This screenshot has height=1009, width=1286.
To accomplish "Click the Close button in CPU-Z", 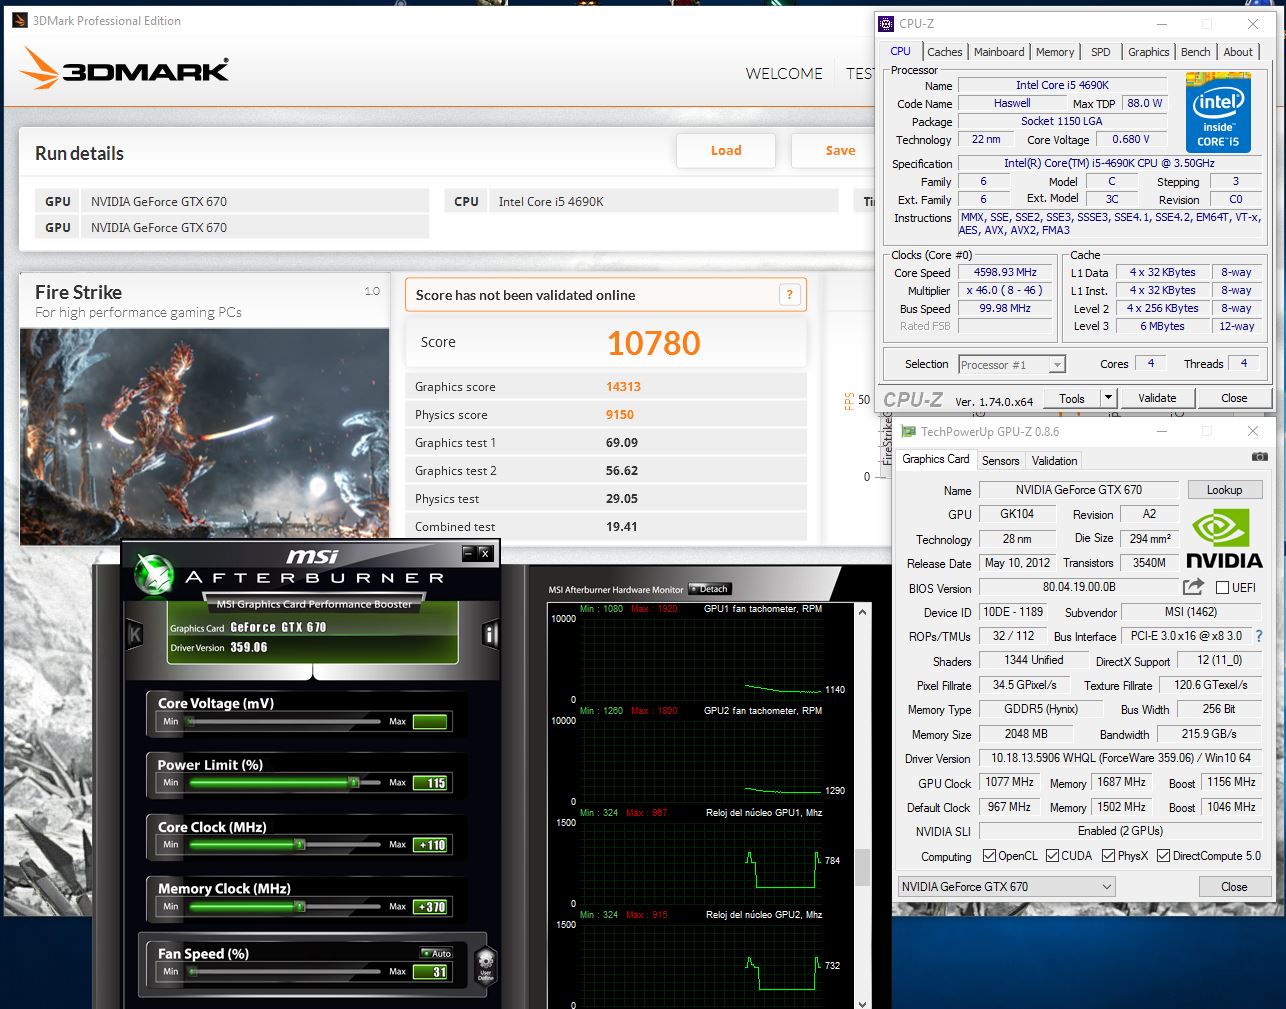I will point(1234,398).
